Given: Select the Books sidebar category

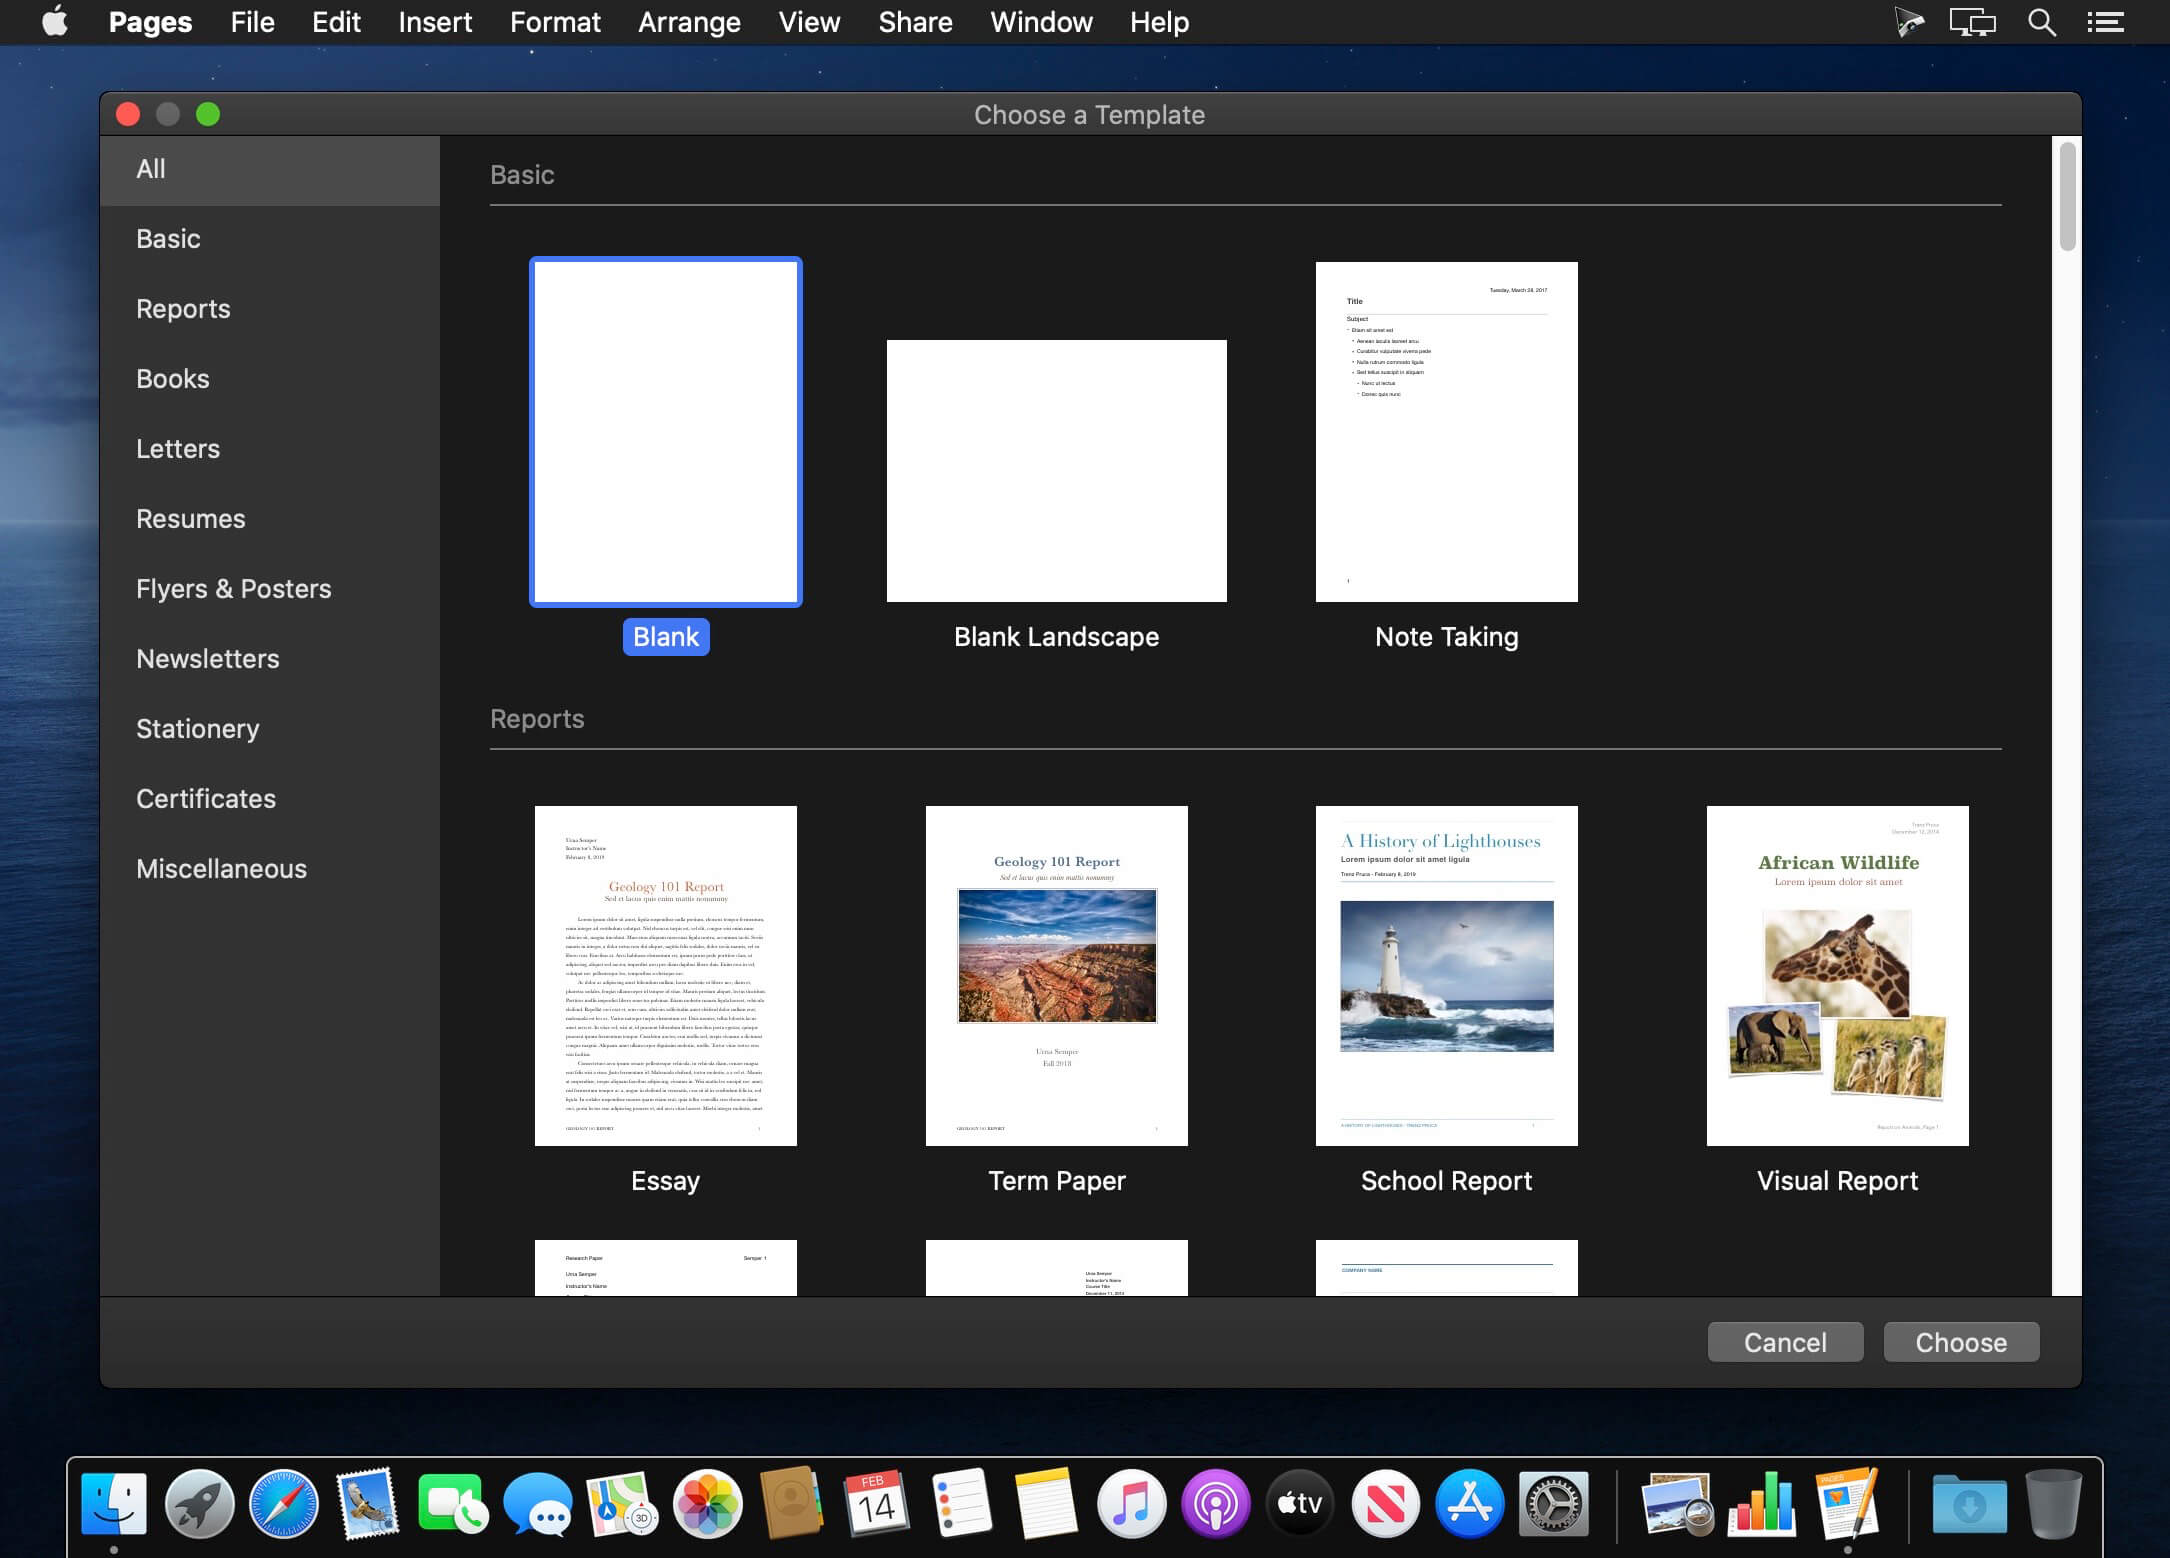Looking at the screenshot, I should 172,377.
